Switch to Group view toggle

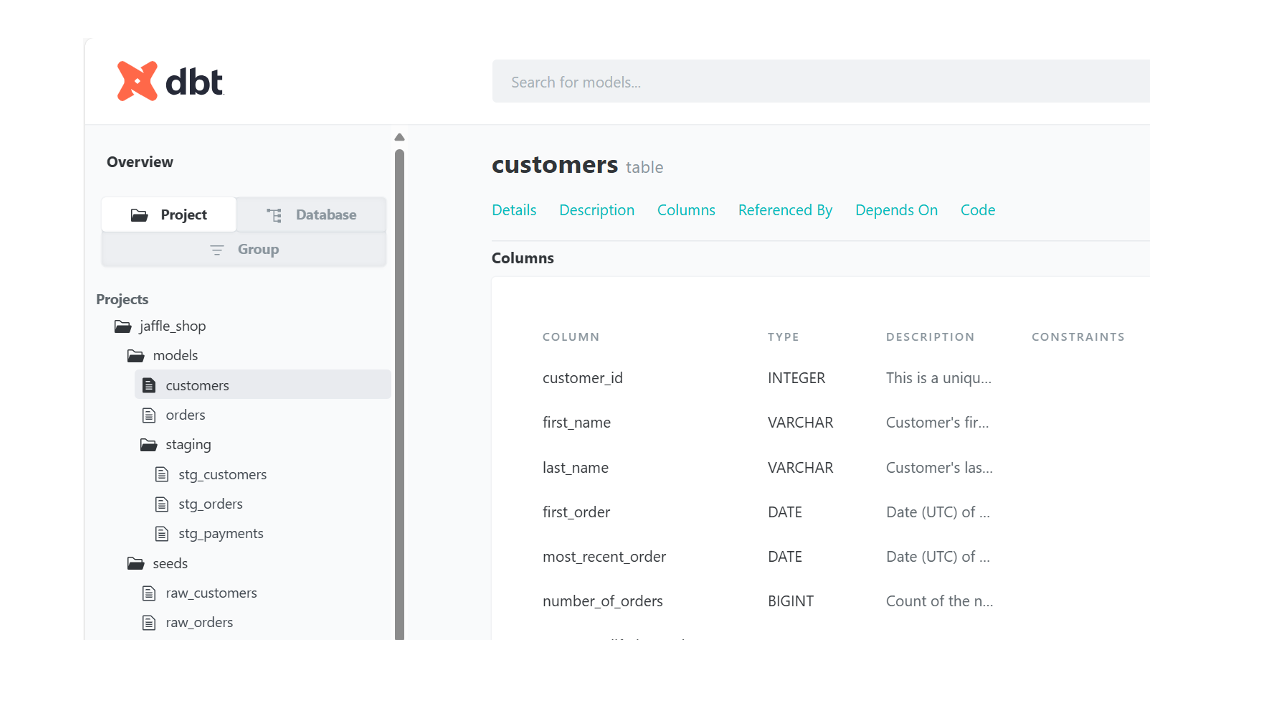[244, 250]
